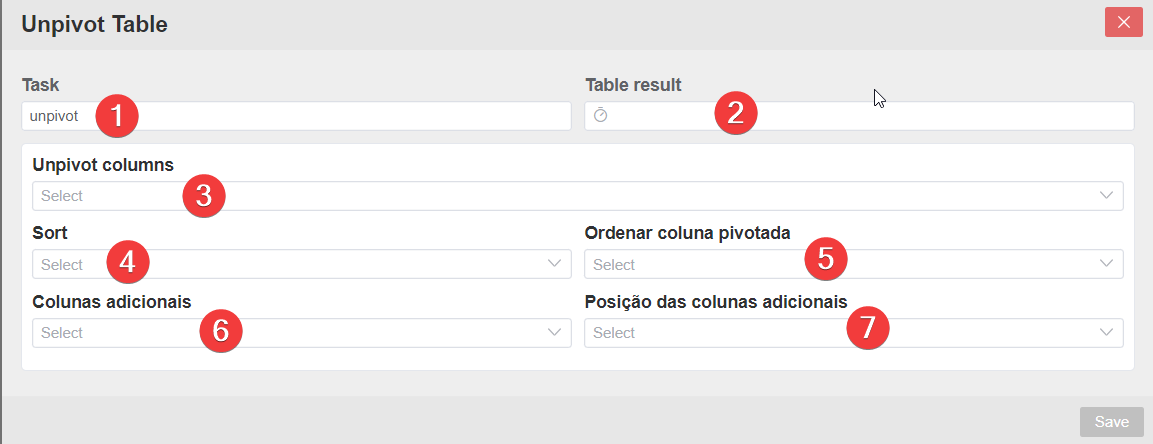Click the red marker numbered 2
1153x444 pixels.
click(735, 113)
